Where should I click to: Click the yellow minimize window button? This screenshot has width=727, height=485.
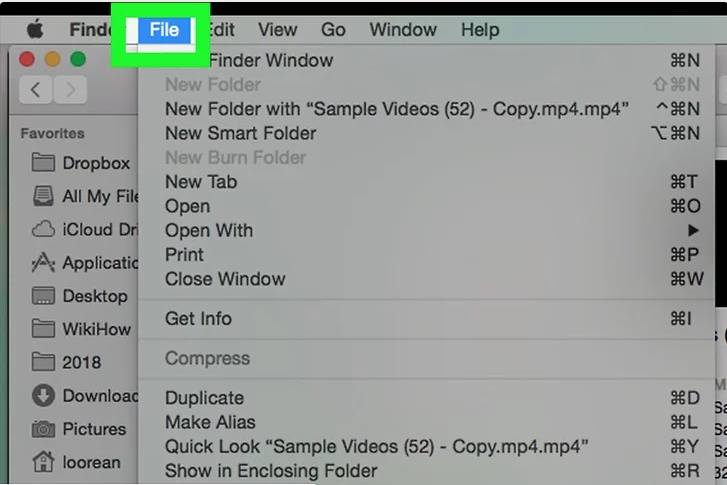(52, 59)
